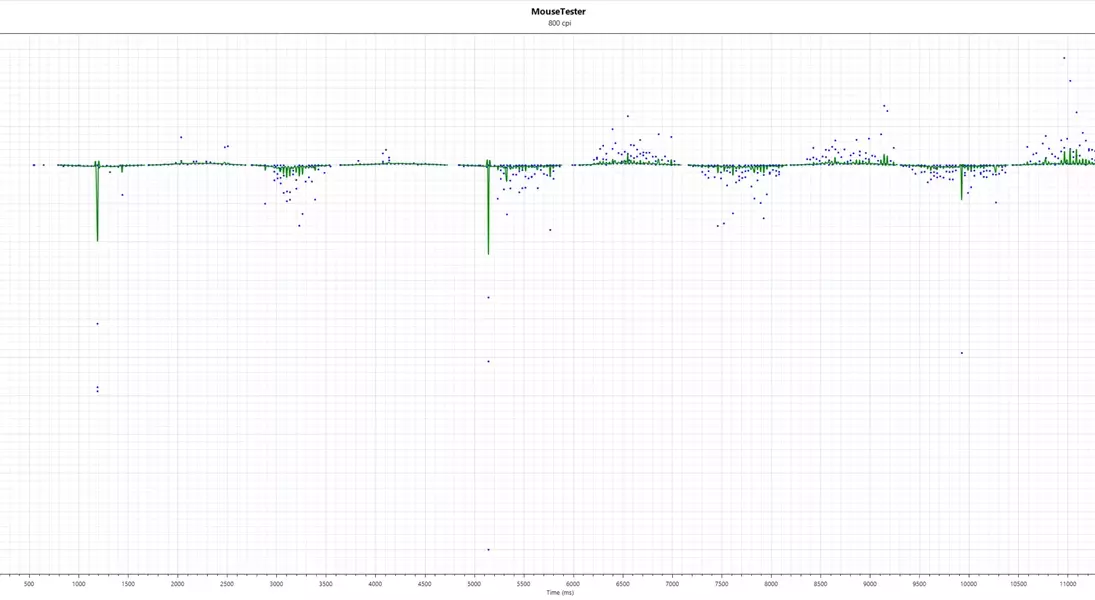The width and height of the screenshot is (1095, 600).
Task: Select the 9000 ms tick label
Action: [870, 583]
